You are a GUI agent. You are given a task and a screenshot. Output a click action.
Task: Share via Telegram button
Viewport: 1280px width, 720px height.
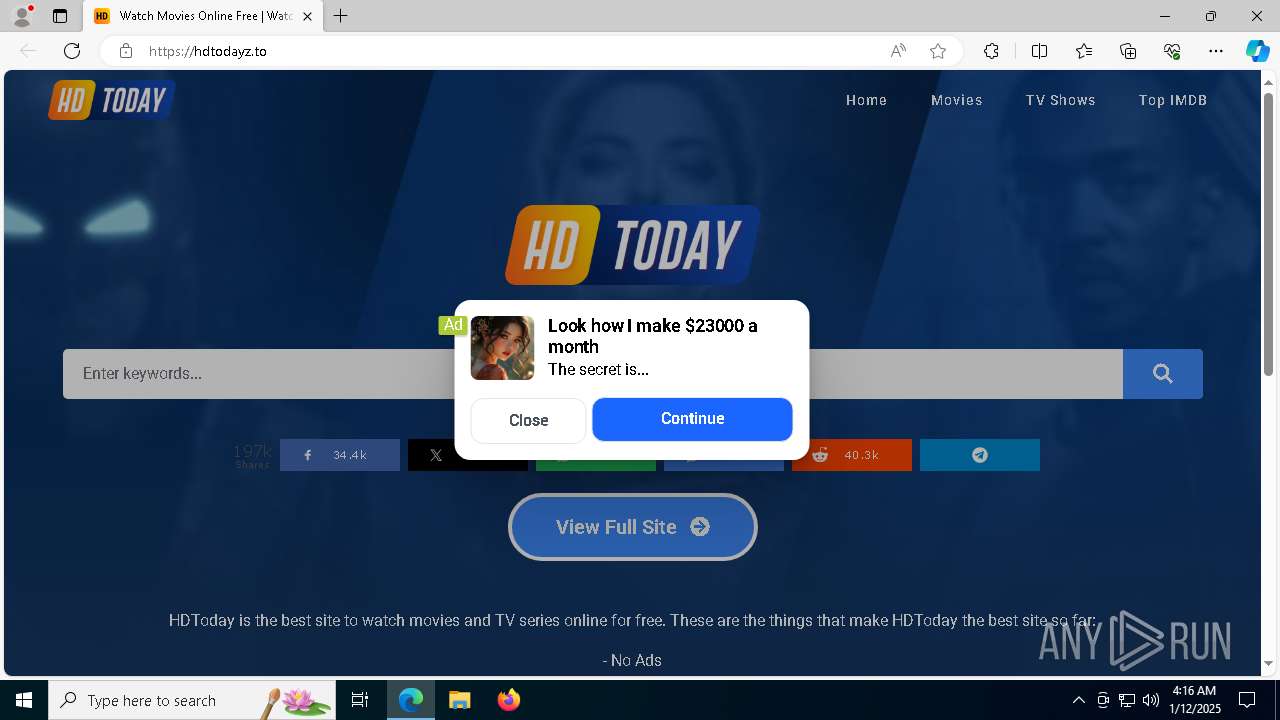[x=980, y=455]
